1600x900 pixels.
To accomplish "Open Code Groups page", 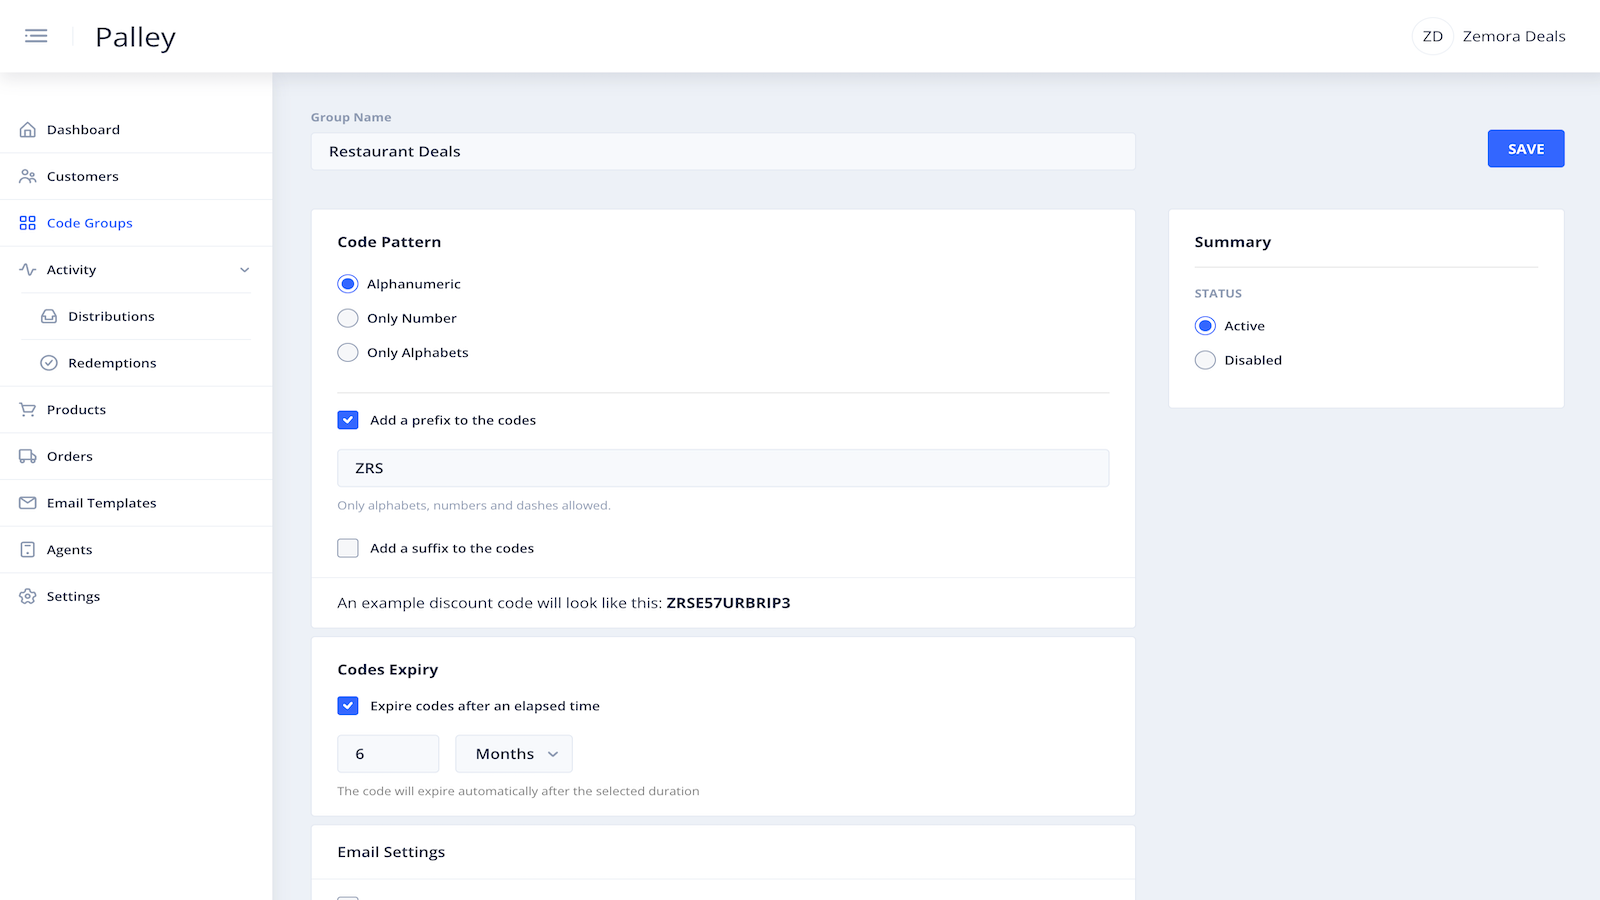I will (90, 223).
